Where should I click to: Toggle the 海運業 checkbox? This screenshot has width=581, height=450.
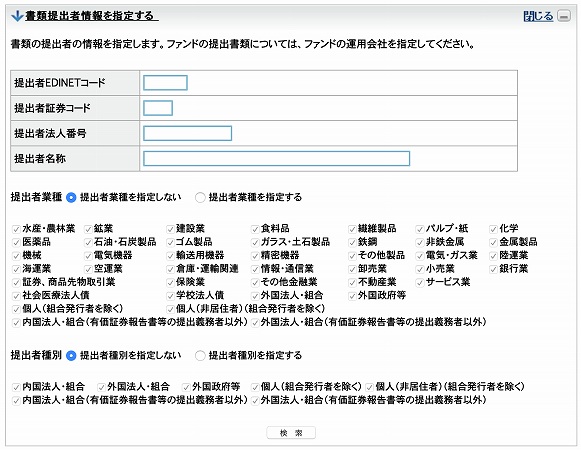pyautogui.click(x=16, y=269)
